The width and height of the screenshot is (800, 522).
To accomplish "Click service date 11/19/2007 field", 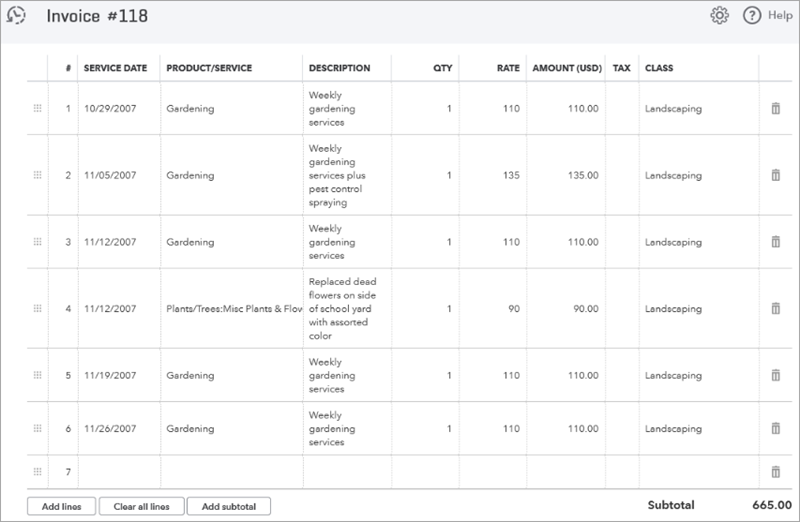I will [x=119, y=375].
